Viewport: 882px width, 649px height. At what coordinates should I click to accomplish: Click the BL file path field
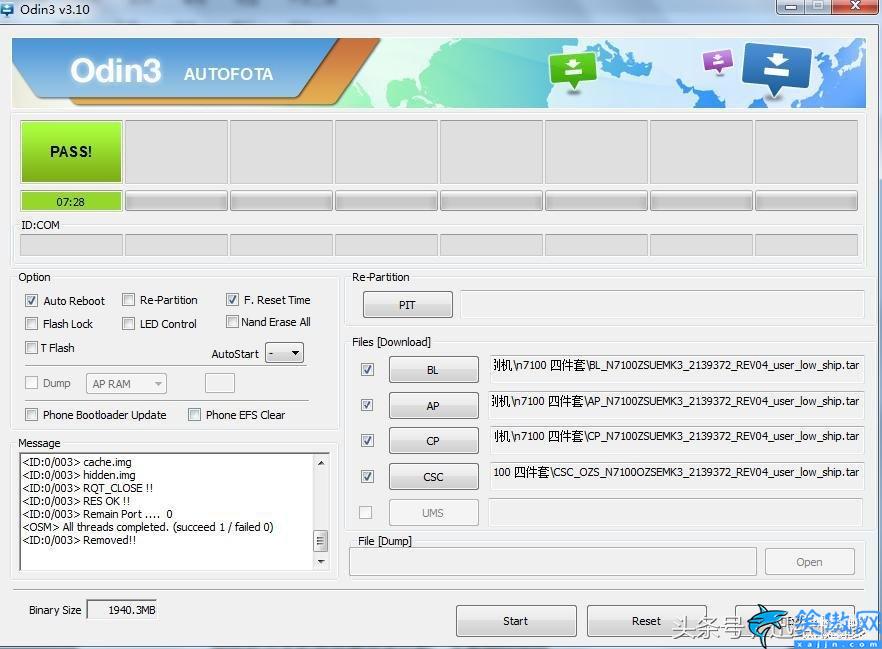676,369
